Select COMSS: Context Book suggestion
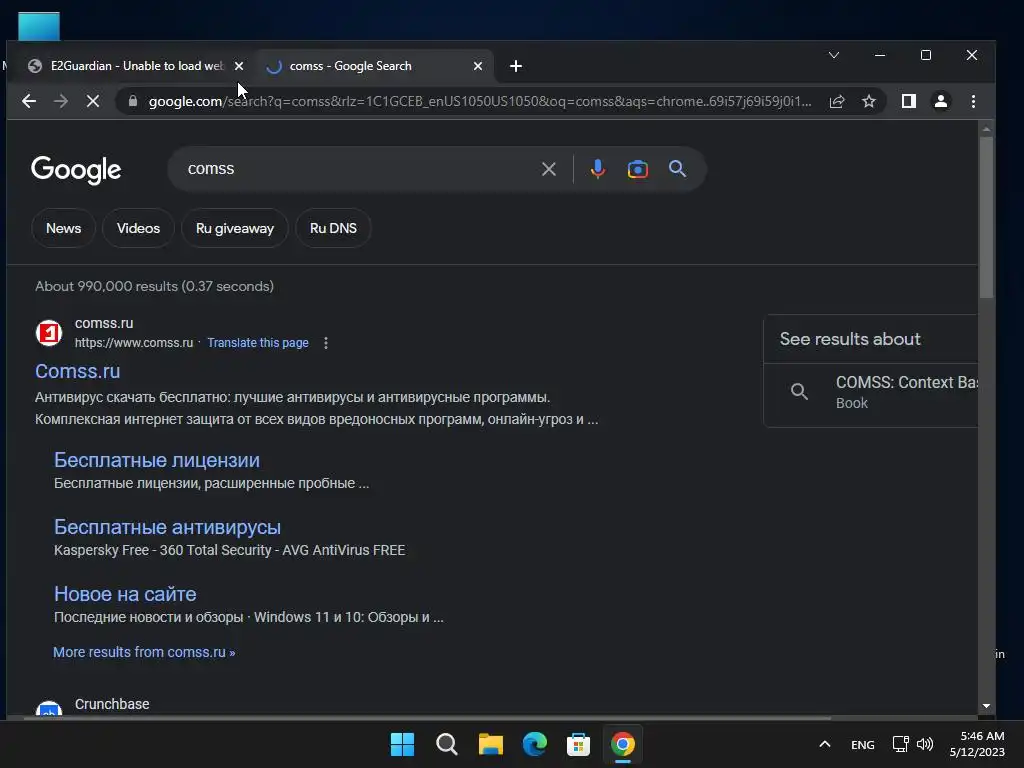Screen dimensions: 1024x768 click(x=872, y=392)
